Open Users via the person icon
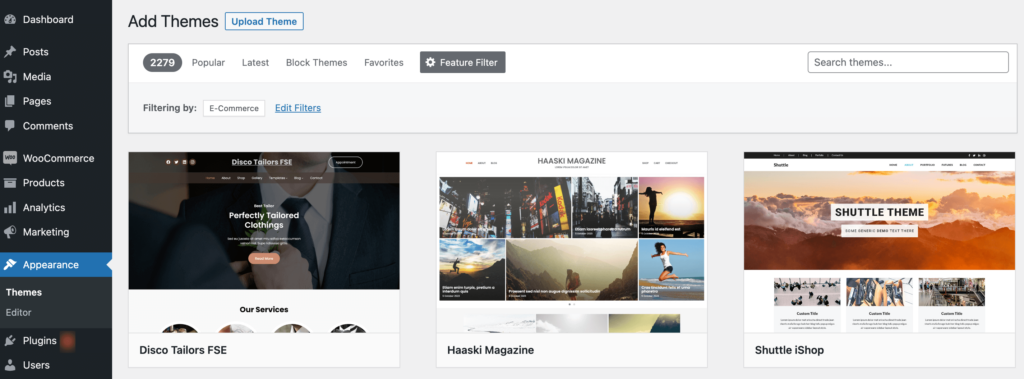The image size is (1024, 379). [10, 365]
